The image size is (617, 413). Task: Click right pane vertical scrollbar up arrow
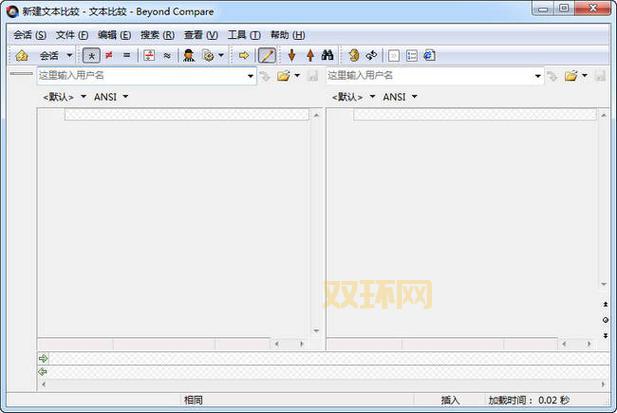click(x=604, y=115)
